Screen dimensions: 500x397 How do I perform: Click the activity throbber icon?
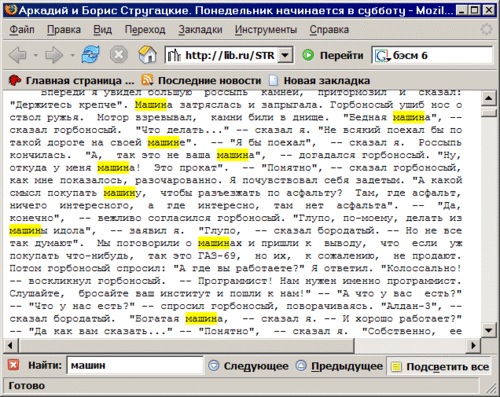(486, 29)
